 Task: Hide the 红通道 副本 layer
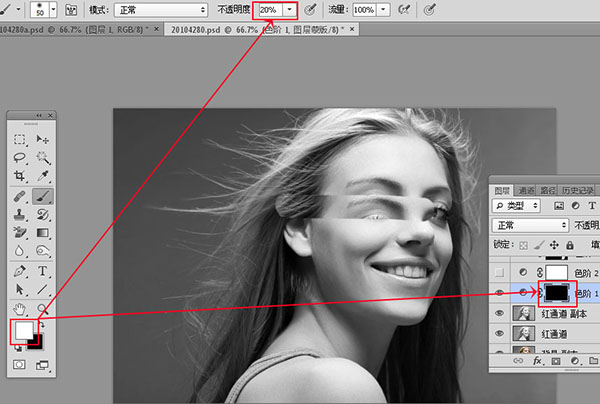499,314
